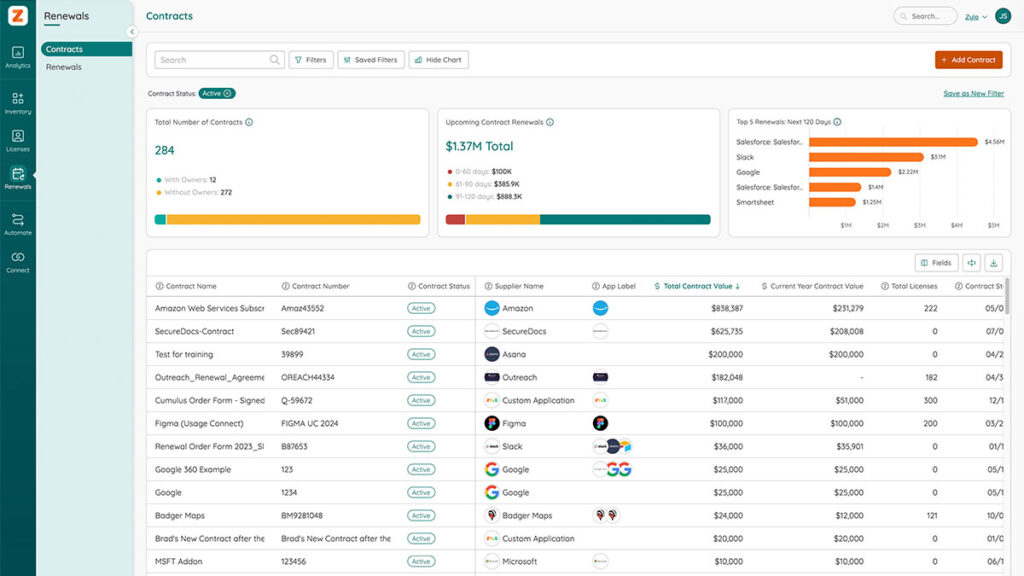
Task: Click the Amazon supplier logo icon
Action: [x=492, y=308]
